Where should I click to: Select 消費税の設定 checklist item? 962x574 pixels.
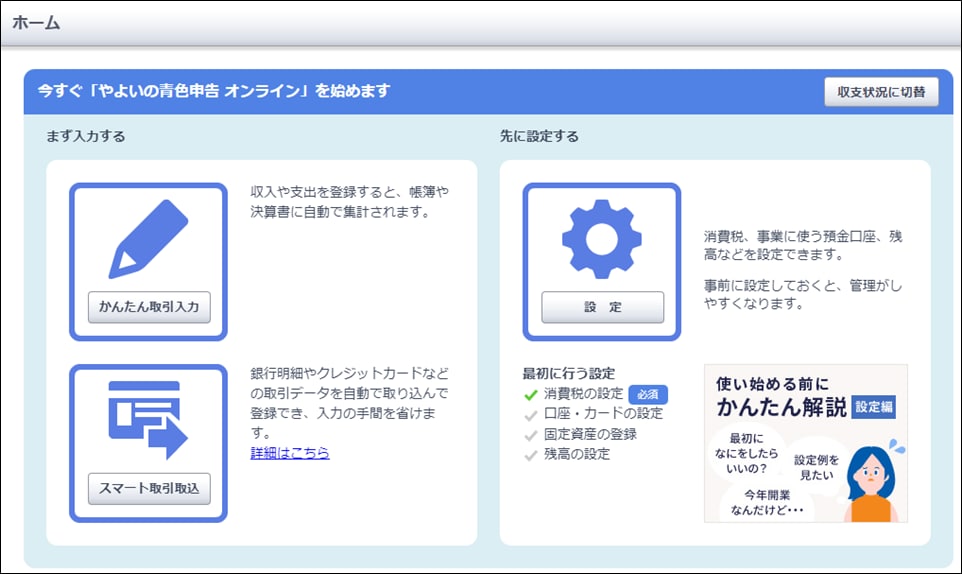583,394
